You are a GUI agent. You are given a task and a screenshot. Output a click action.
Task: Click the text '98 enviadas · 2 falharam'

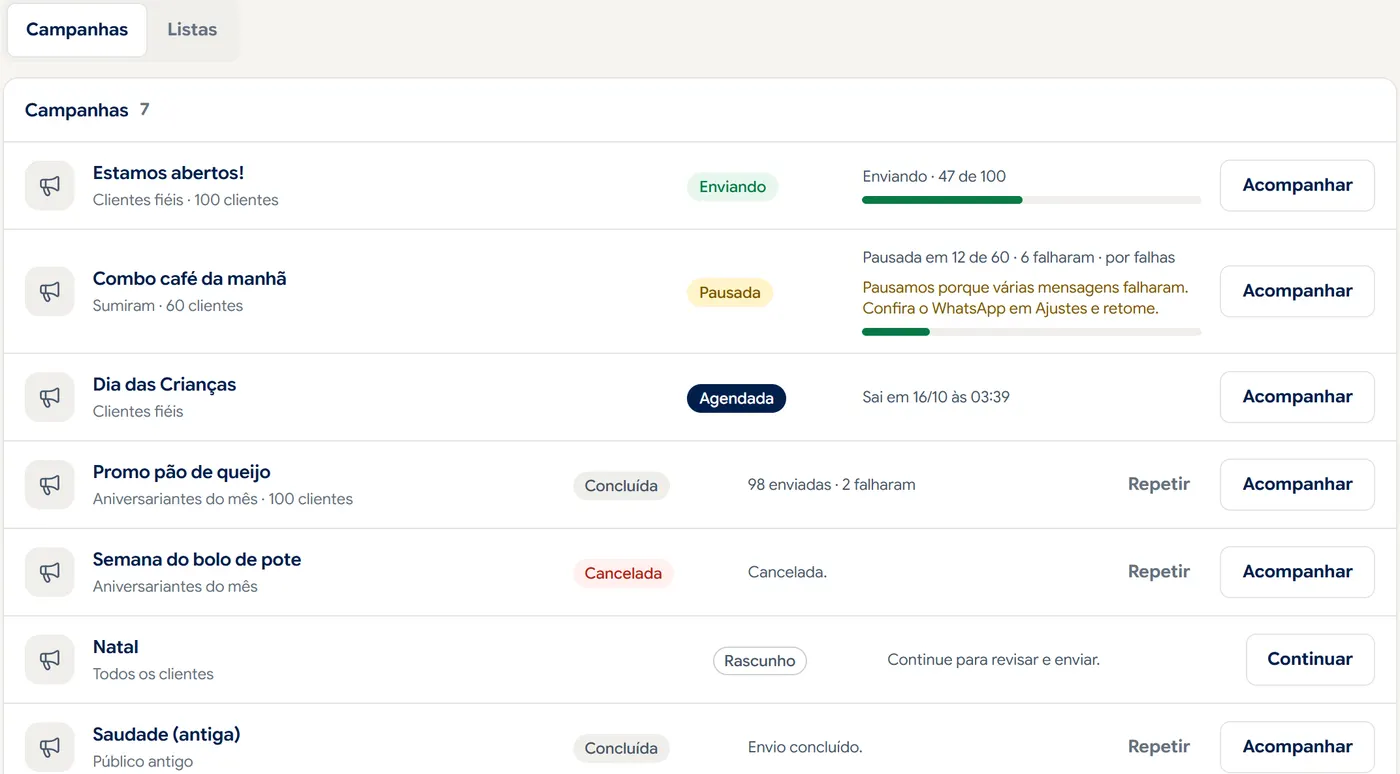tap(831, 484)
